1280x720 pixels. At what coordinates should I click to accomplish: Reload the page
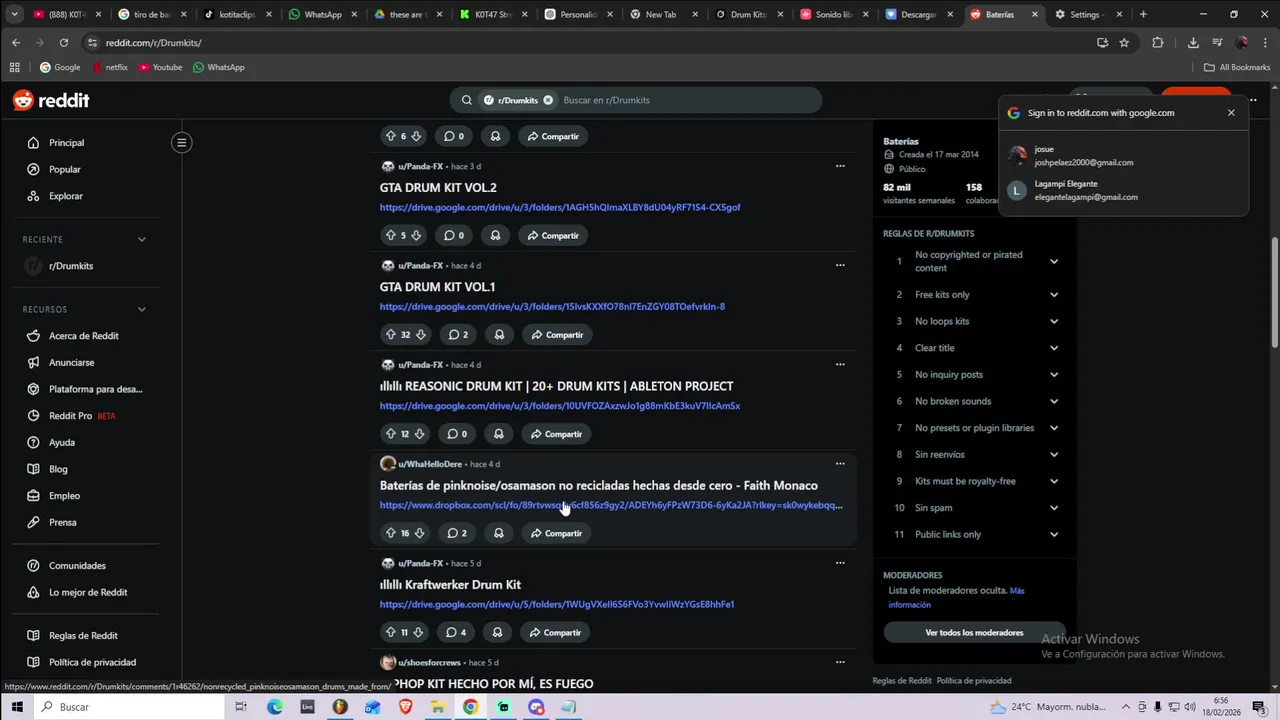(63, 43)
